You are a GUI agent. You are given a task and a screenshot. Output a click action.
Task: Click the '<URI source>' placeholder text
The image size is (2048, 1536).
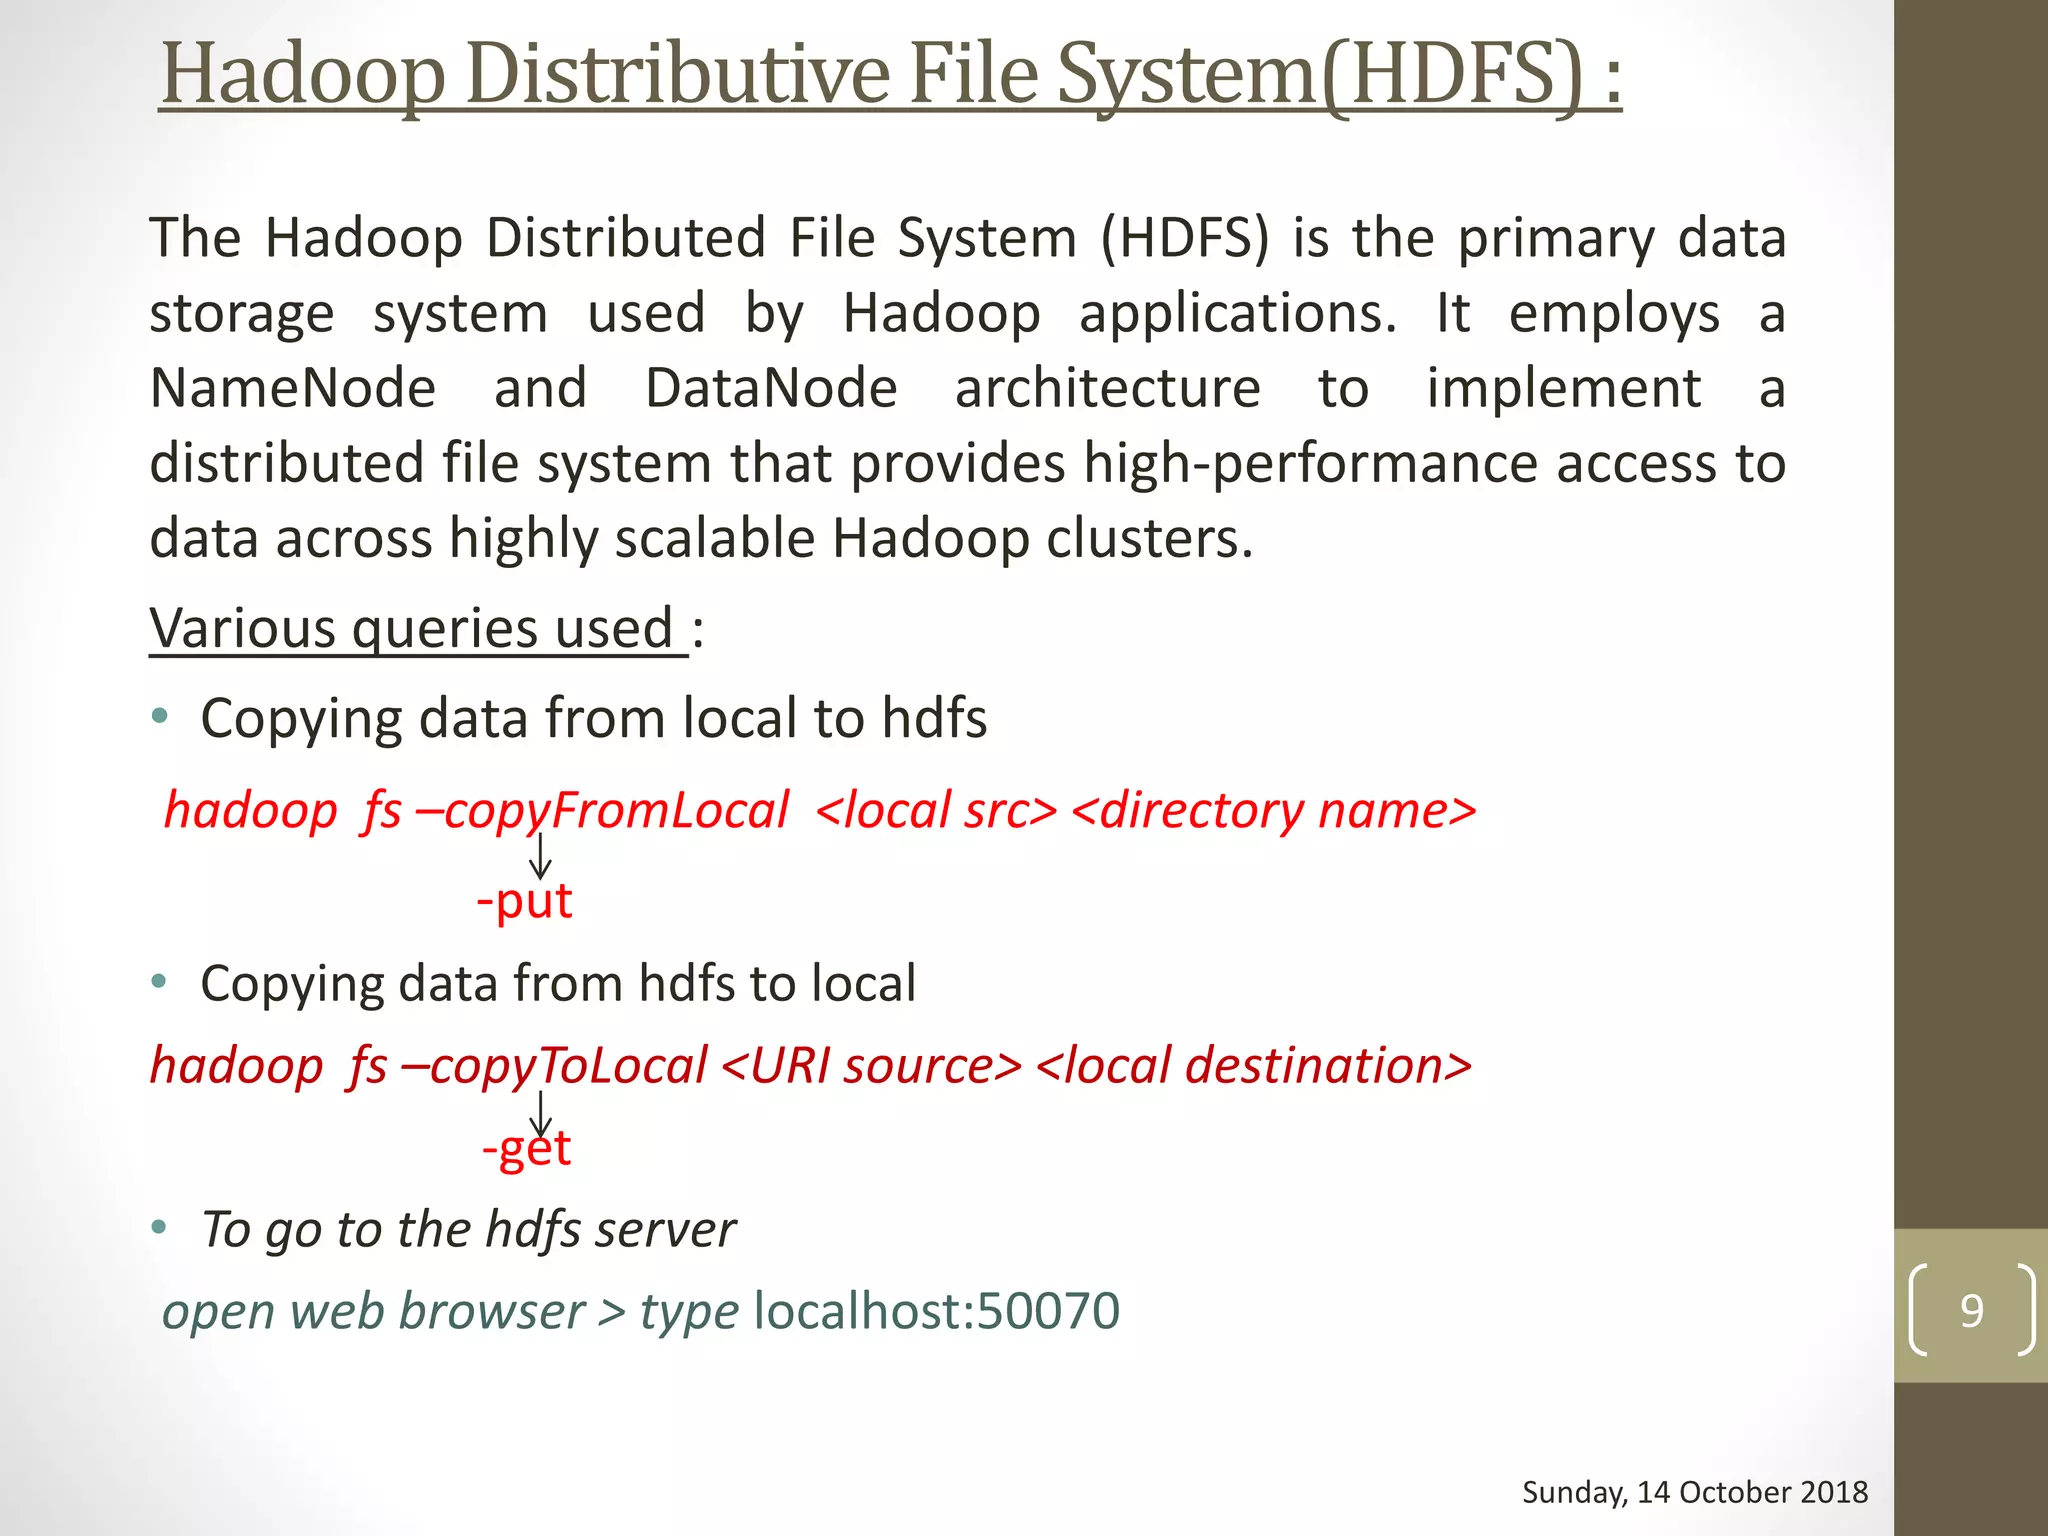click(871, 1066)
